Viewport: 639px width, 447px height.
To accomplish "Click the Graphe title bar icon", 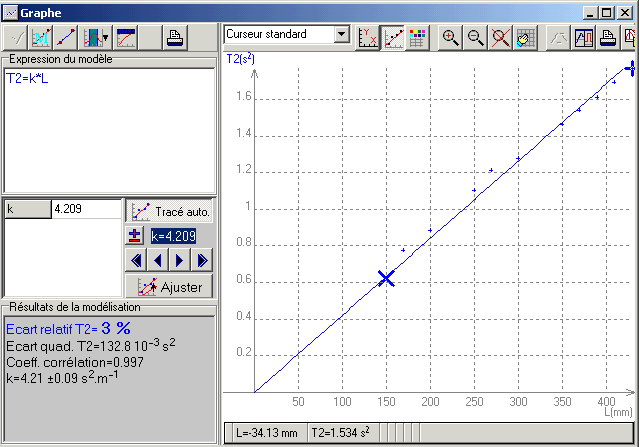I will (10, 13).
